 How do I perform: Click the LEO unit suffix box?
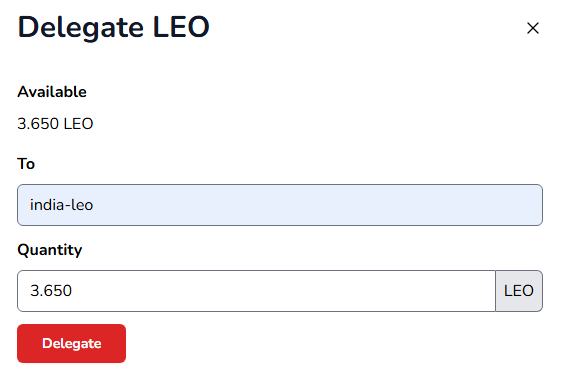pyautogui.click(x=519, y=291)
